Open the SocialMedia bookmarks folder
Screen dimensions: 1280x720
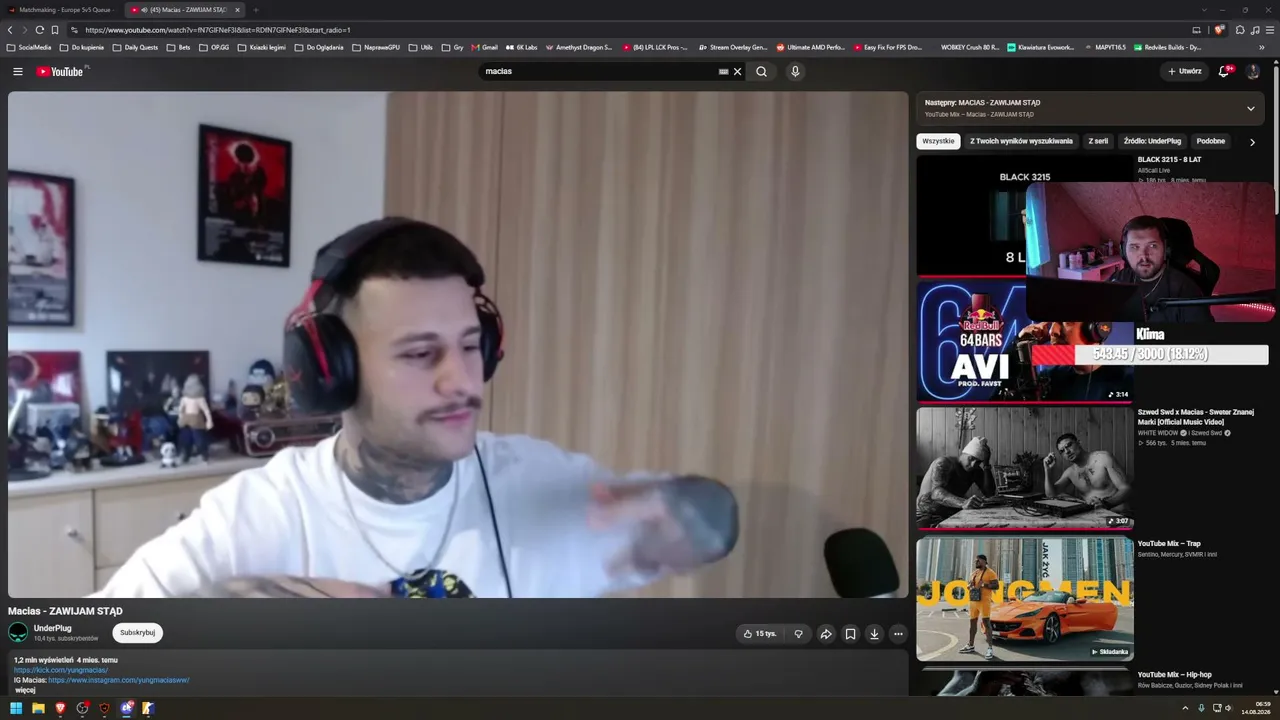[29, 47]
